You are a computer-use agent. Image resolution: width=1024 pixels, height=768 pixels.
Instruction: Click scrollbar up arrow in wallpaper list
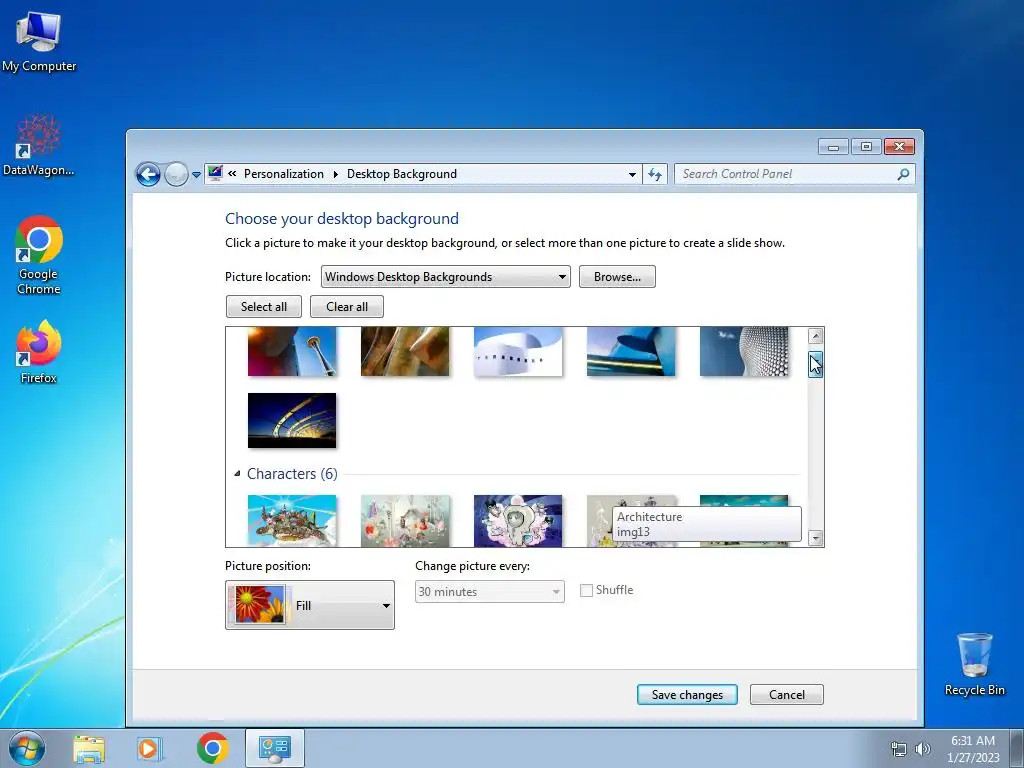815,336
